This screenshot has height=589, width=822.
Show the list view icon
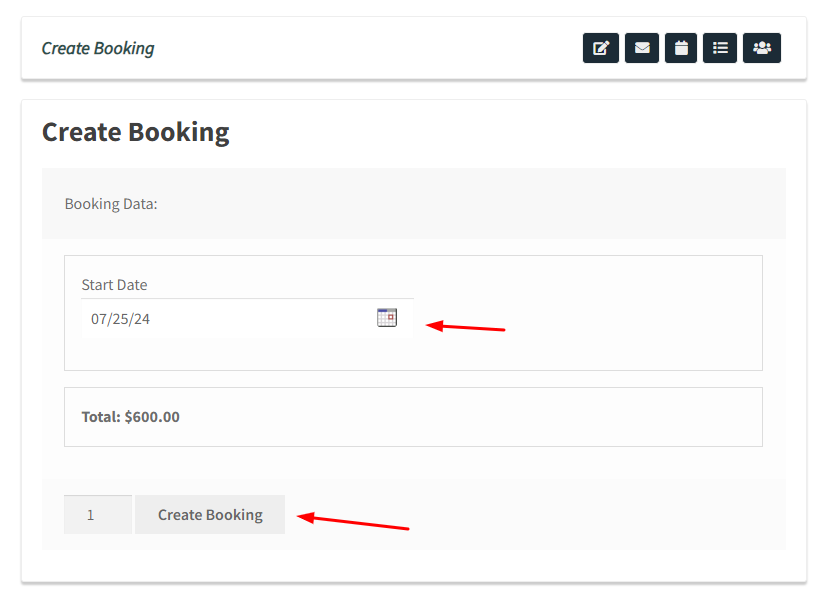pos(720,48)
